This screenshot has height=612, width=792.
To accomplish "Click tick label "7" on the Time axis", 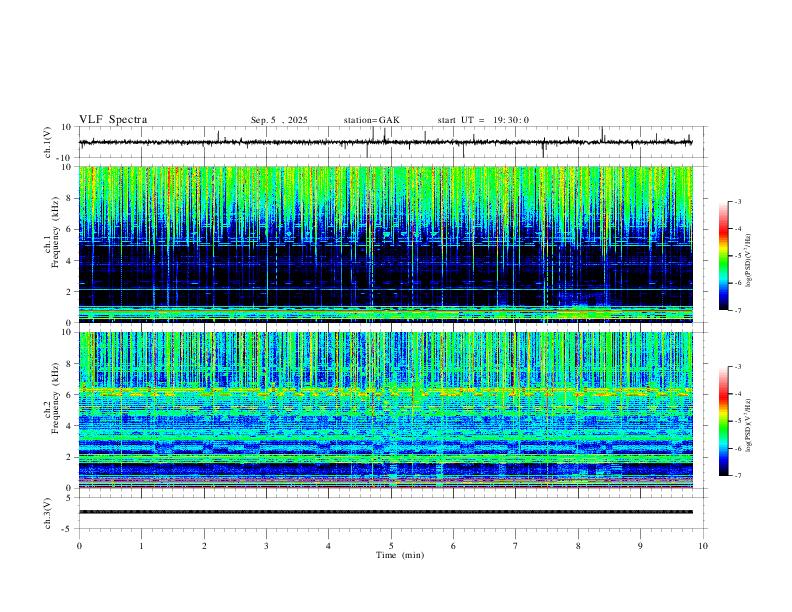I will point(516,546).
